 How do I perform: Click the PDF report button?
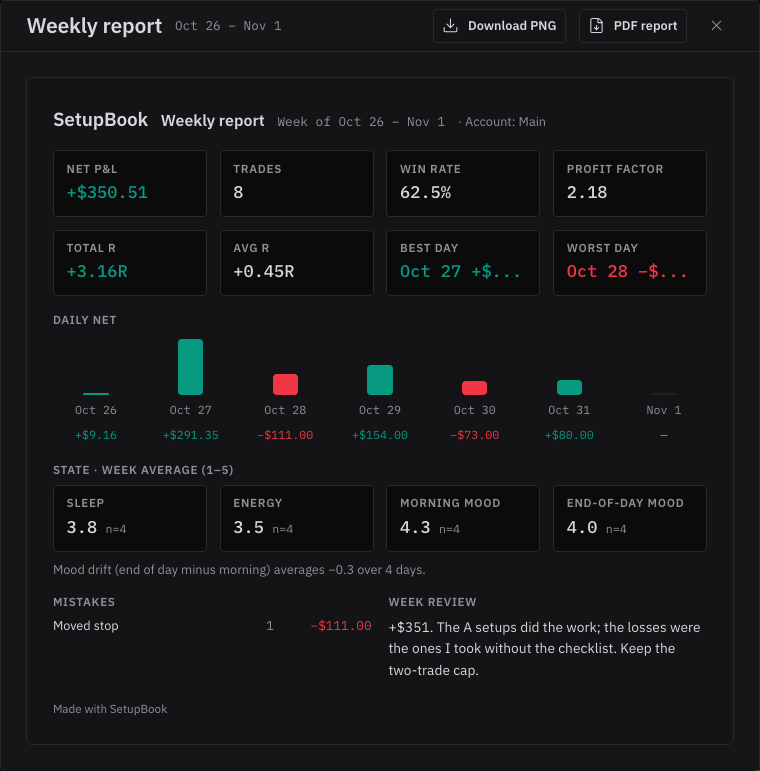(633, 26)
